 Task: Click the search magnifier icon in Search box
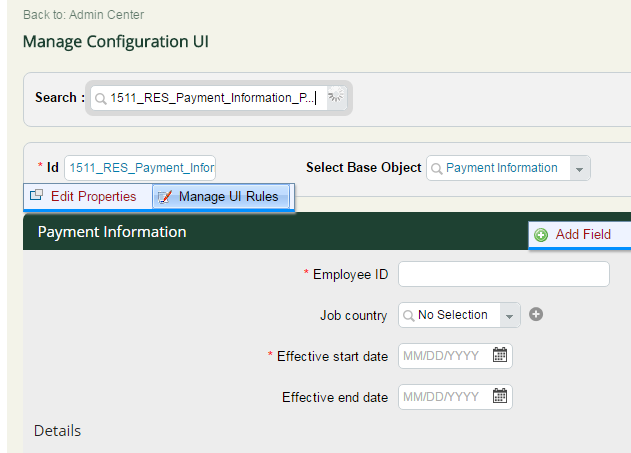pos(101,98)
